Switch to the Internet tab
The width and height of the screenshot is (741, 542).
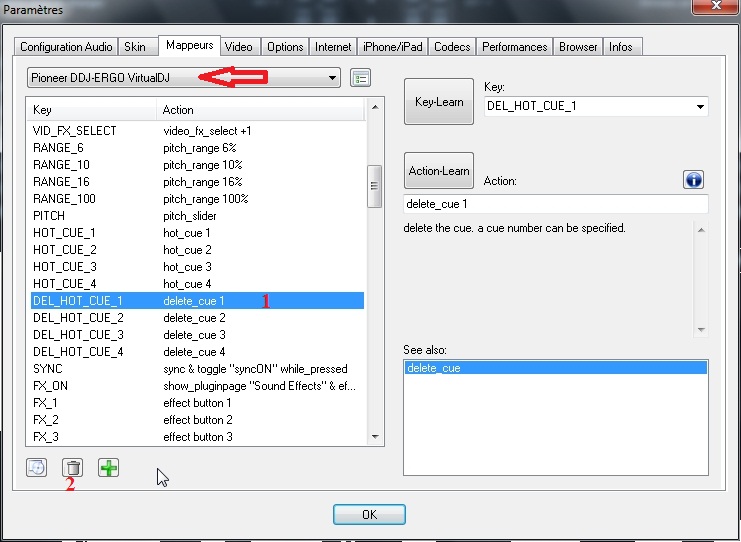click(x=333, y=47)
